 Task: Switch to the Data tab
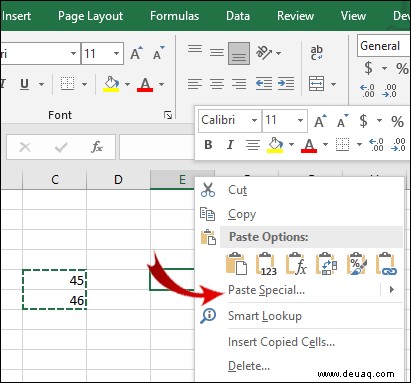pyautogui.click(x=238, y=16)
